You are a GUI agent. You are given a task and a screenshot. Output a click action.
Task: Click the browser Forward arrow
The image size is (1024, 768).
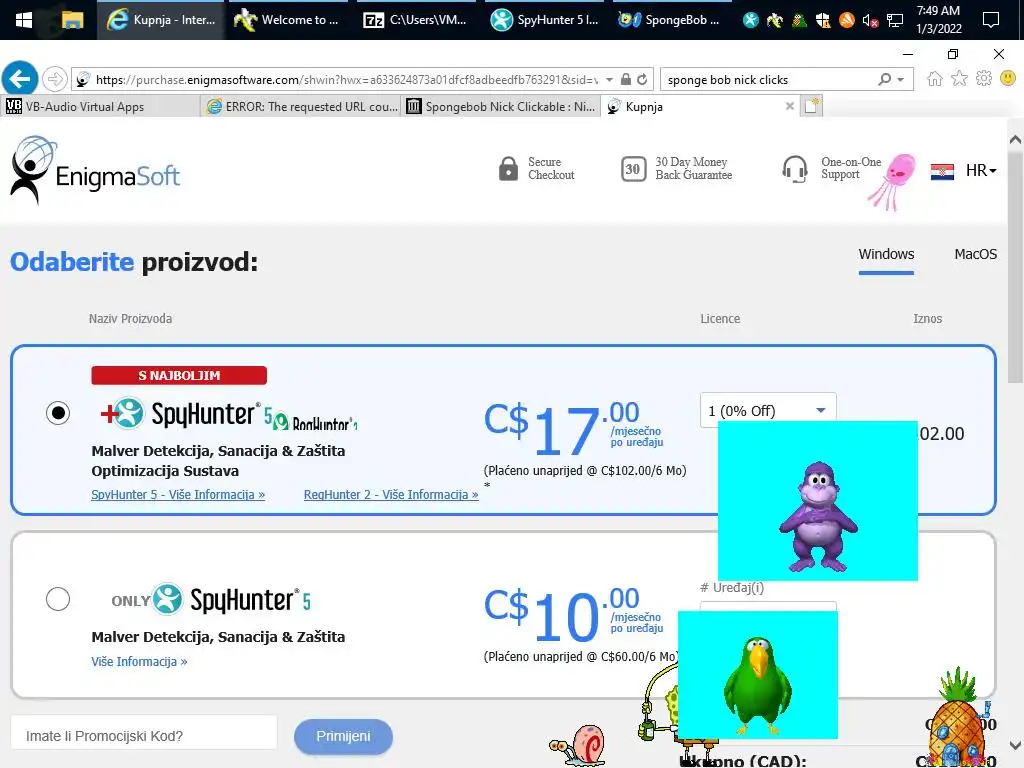click(55, 80)
